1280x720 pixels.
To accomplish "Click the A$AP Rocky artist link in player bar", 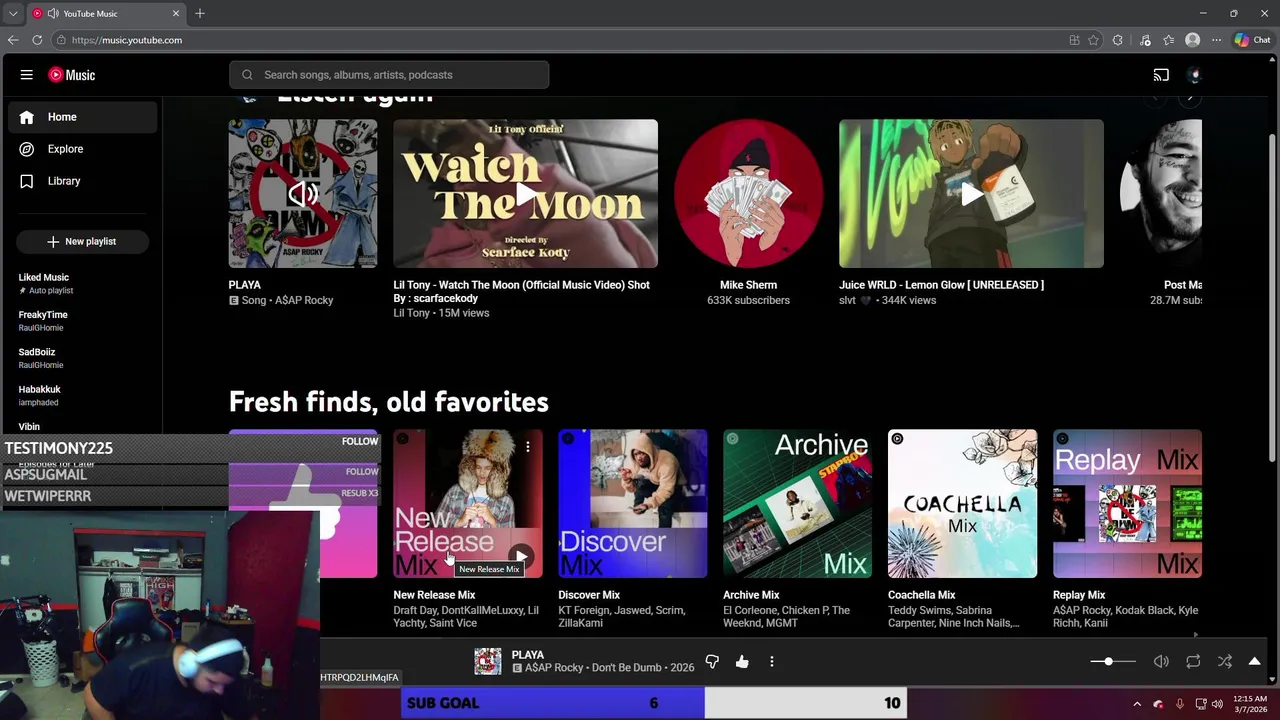I will pyautogui.click(x=554, y=668).
